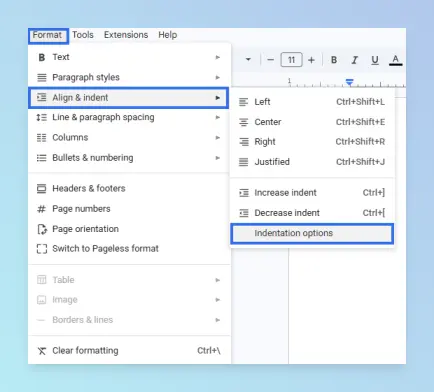The height and width of the screenshot is (392, 434).
Task: Expand the Image submenu arrow
Action: (218, 300)
